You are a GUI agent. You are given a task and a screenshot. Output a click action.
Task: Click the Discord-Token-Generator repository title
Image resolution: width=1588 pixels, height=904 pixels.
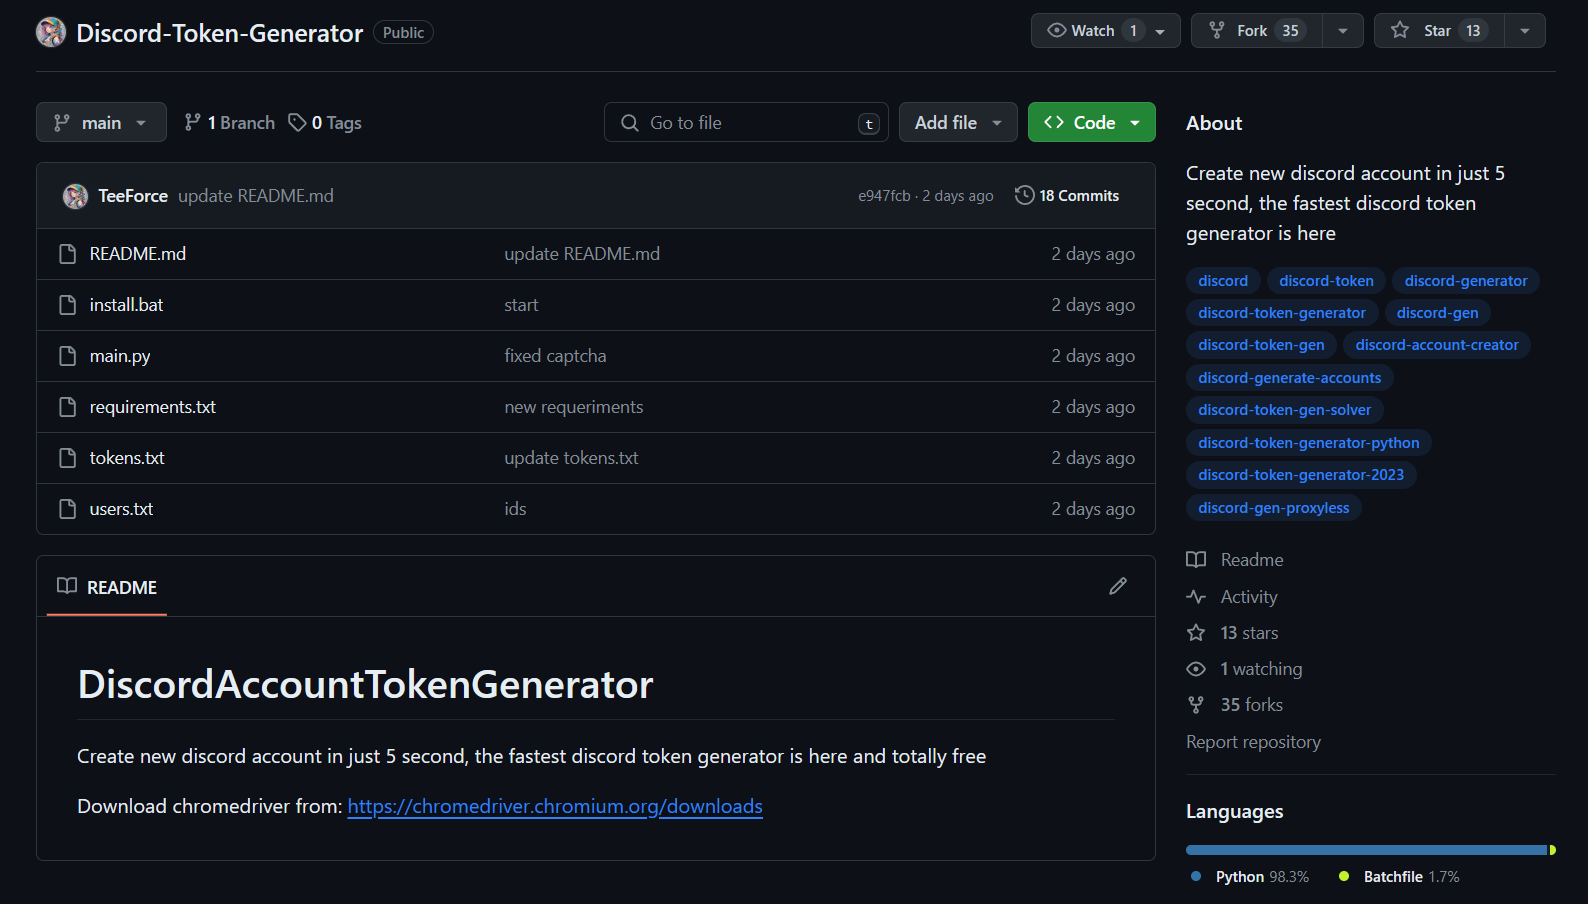(219, 33)
